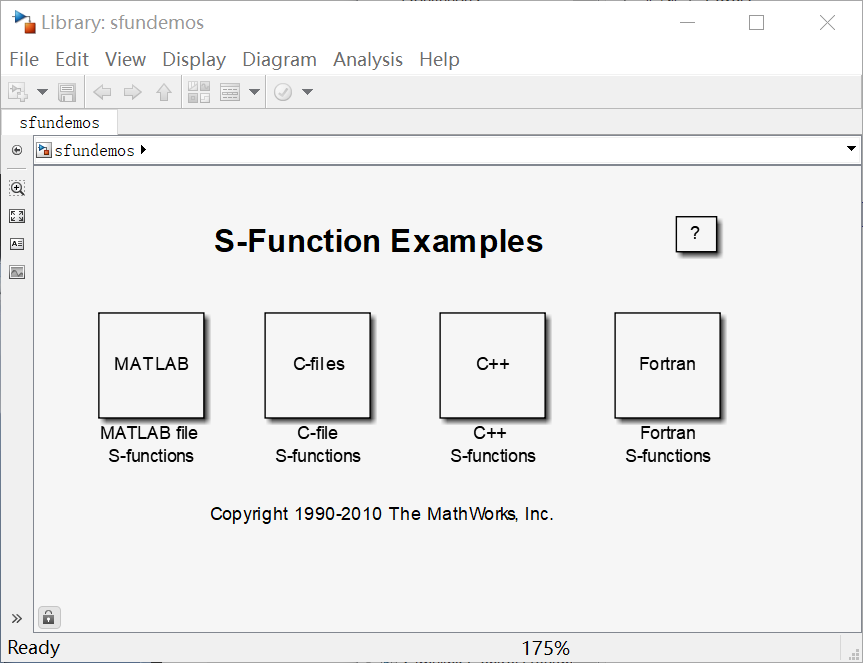Select the Zoom tool in palette
The width and height of the screenshot is (863, 663).
(x=17, y=188)
